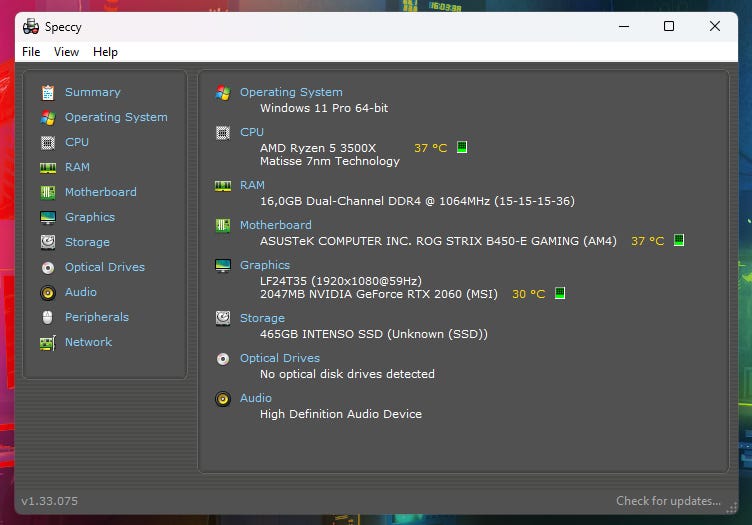Click the CPU chip icon in sidebar
The width and height of the screenshot is (752, 525).
(47, 142)
